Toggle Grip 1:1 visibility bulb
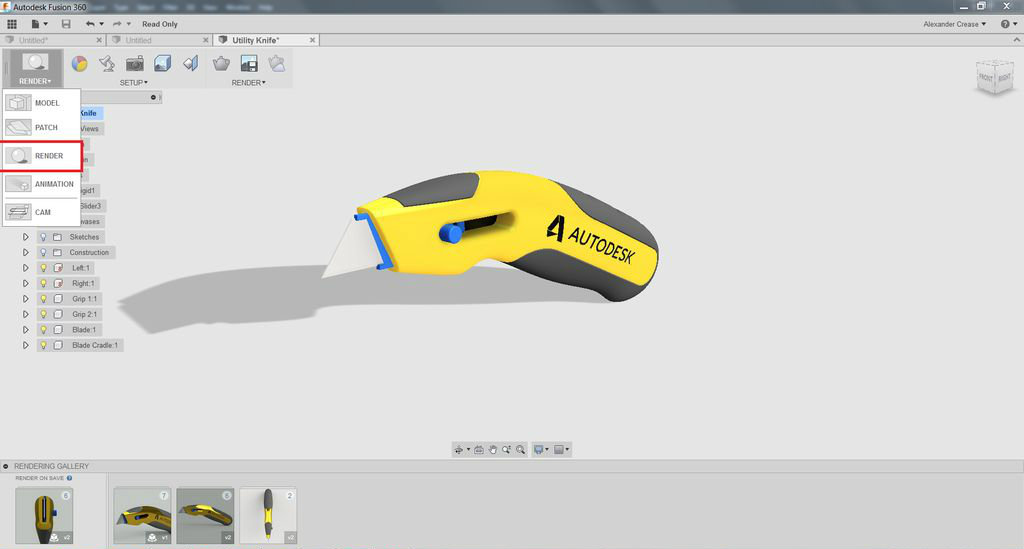Viewport: 1024px width, 549px height. click(x=44, y=299)
